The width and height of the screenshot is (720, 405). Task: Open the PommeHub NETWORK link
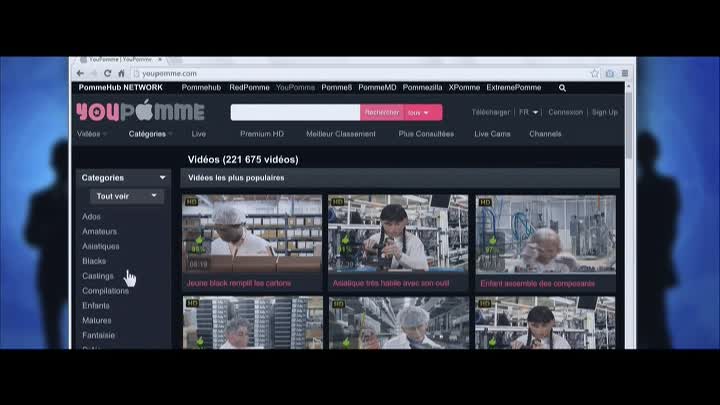click(120, 87)
